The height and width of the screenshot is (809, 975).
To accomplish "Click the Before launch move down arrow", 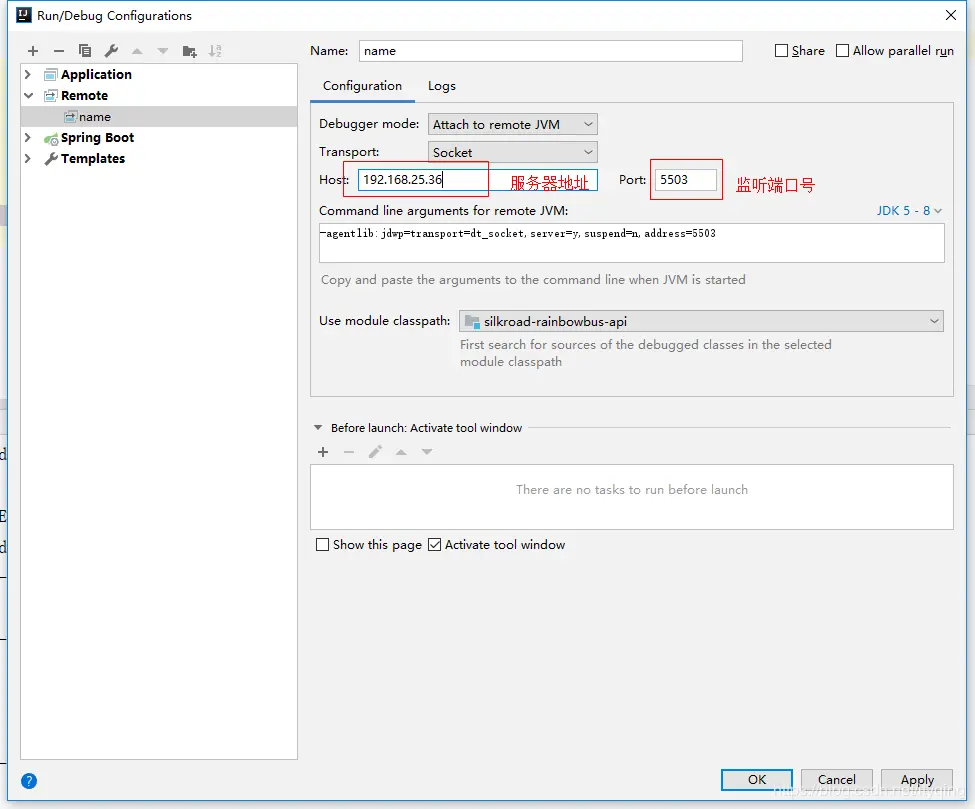I will (427, 452).
